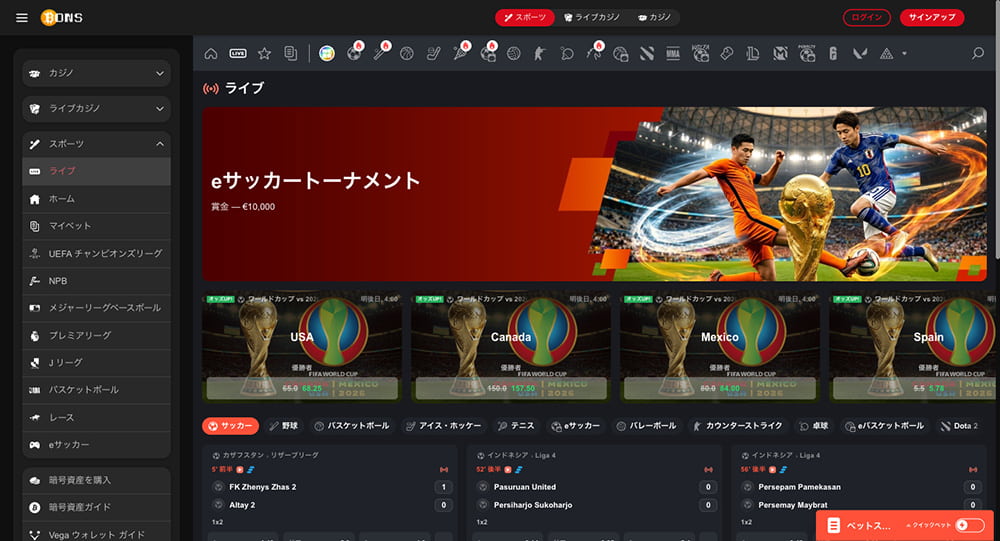Select the soccer ball icon in toolbar

[354, 54]
